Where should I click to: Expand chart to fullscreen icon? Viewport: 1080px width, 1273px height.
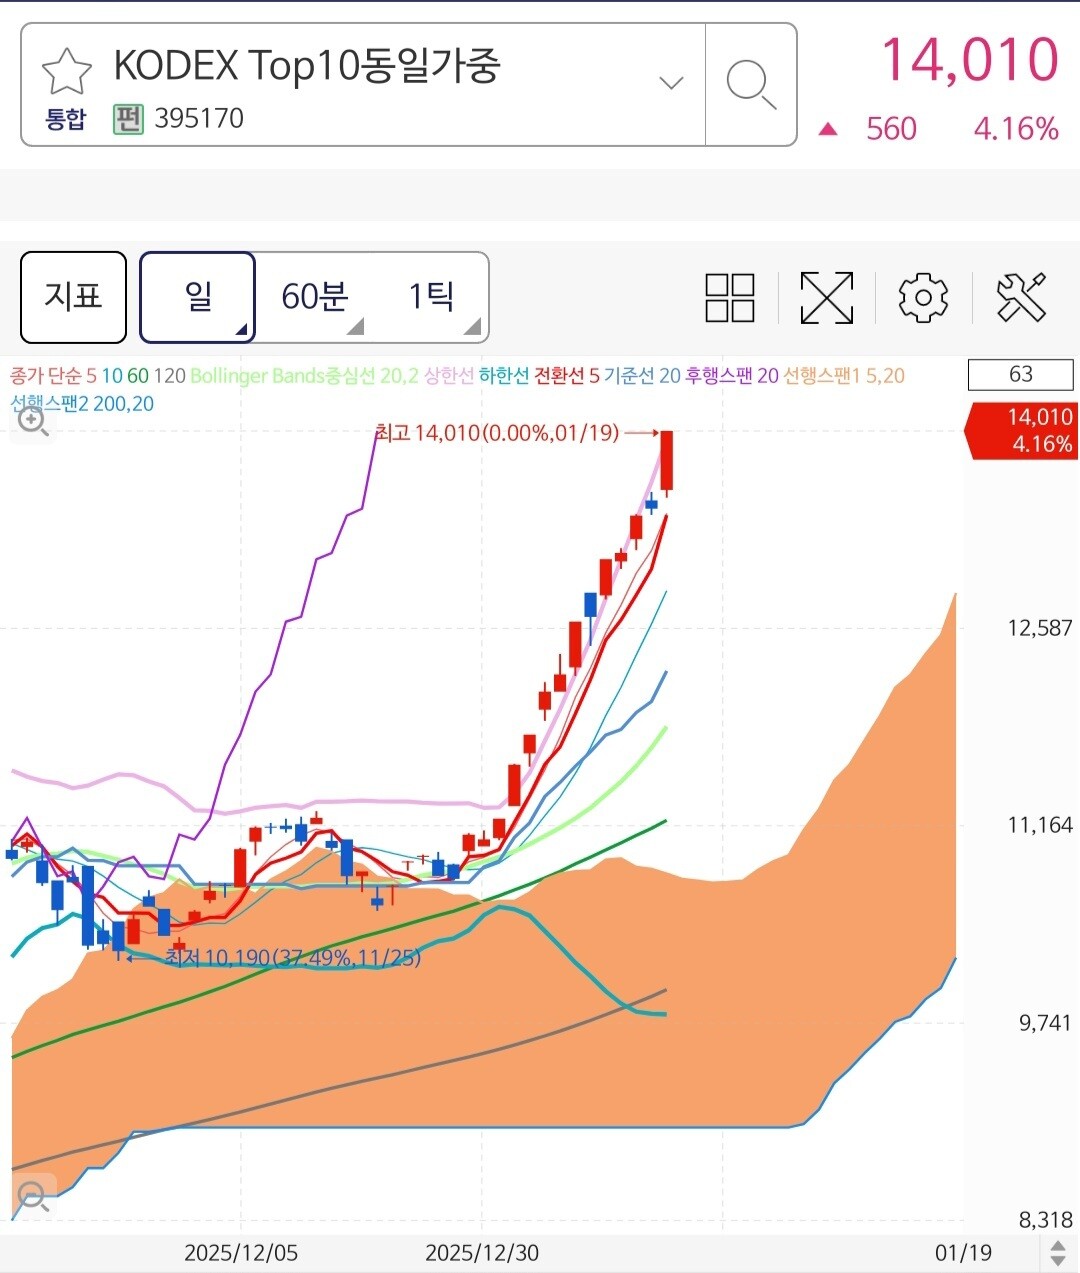(x=827, y=297)
